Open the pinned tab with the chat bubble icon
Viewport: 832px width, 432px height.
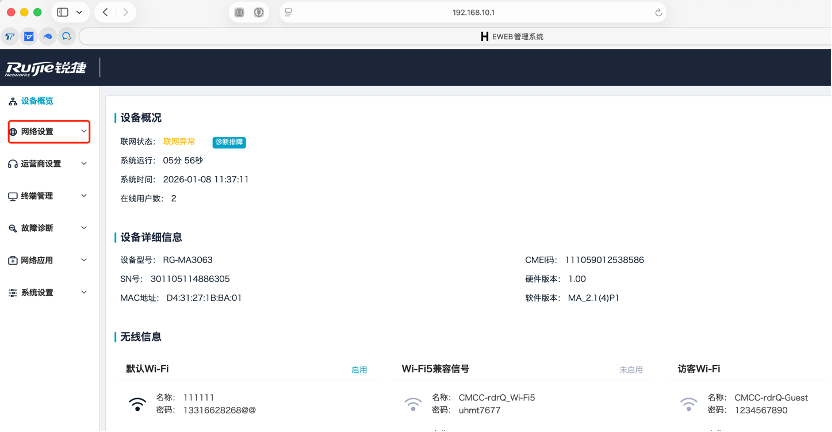pos(66,37)
